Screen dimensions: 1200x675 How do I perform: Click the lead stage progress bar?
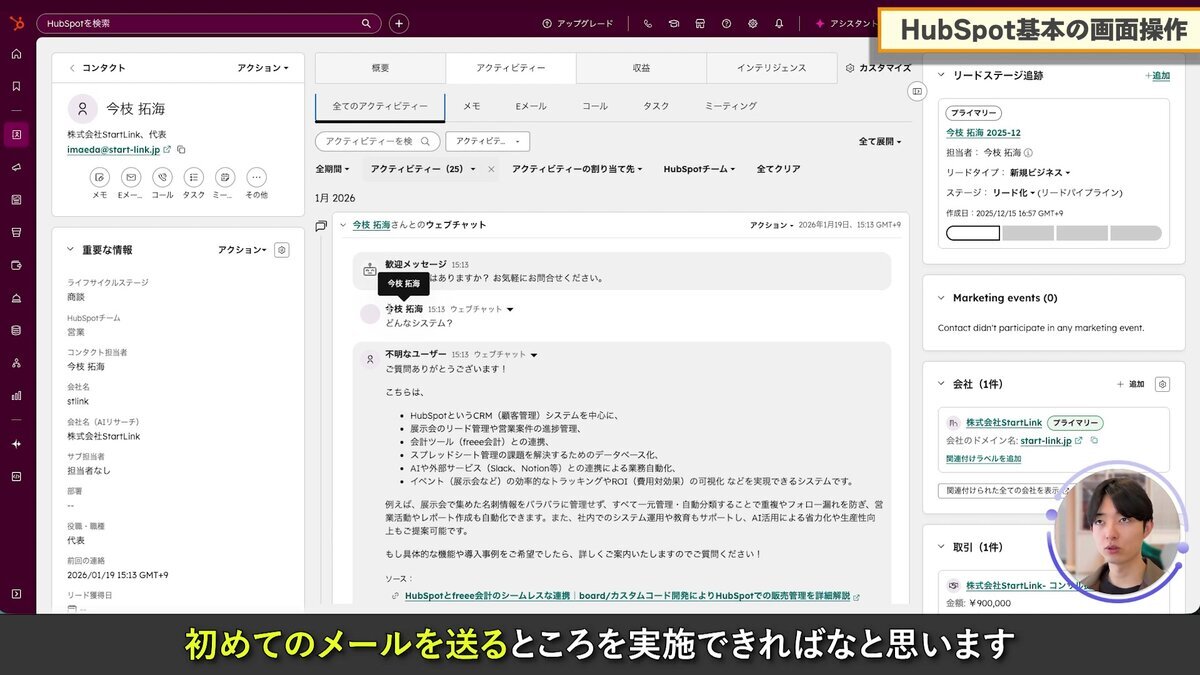click(x=1053, y=233)
